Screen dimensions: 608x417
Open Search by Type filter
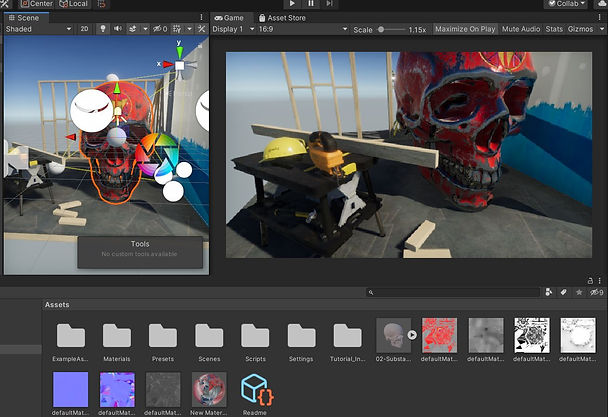(x=549, y=292)
